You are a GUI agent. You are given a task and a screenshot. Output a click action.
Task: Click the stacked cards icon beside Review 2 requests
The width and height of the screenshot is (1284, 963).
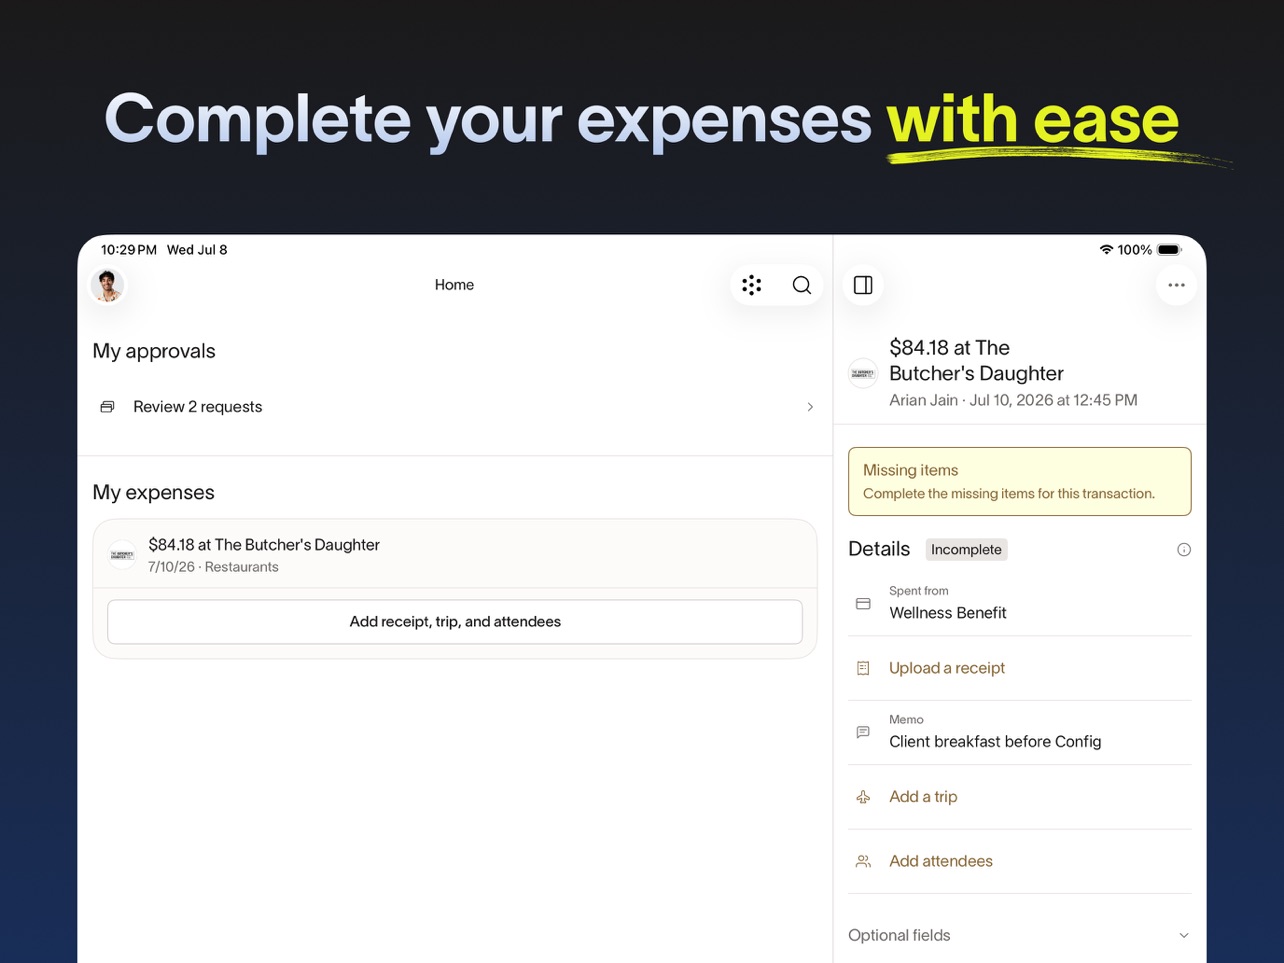coord(107,407)
